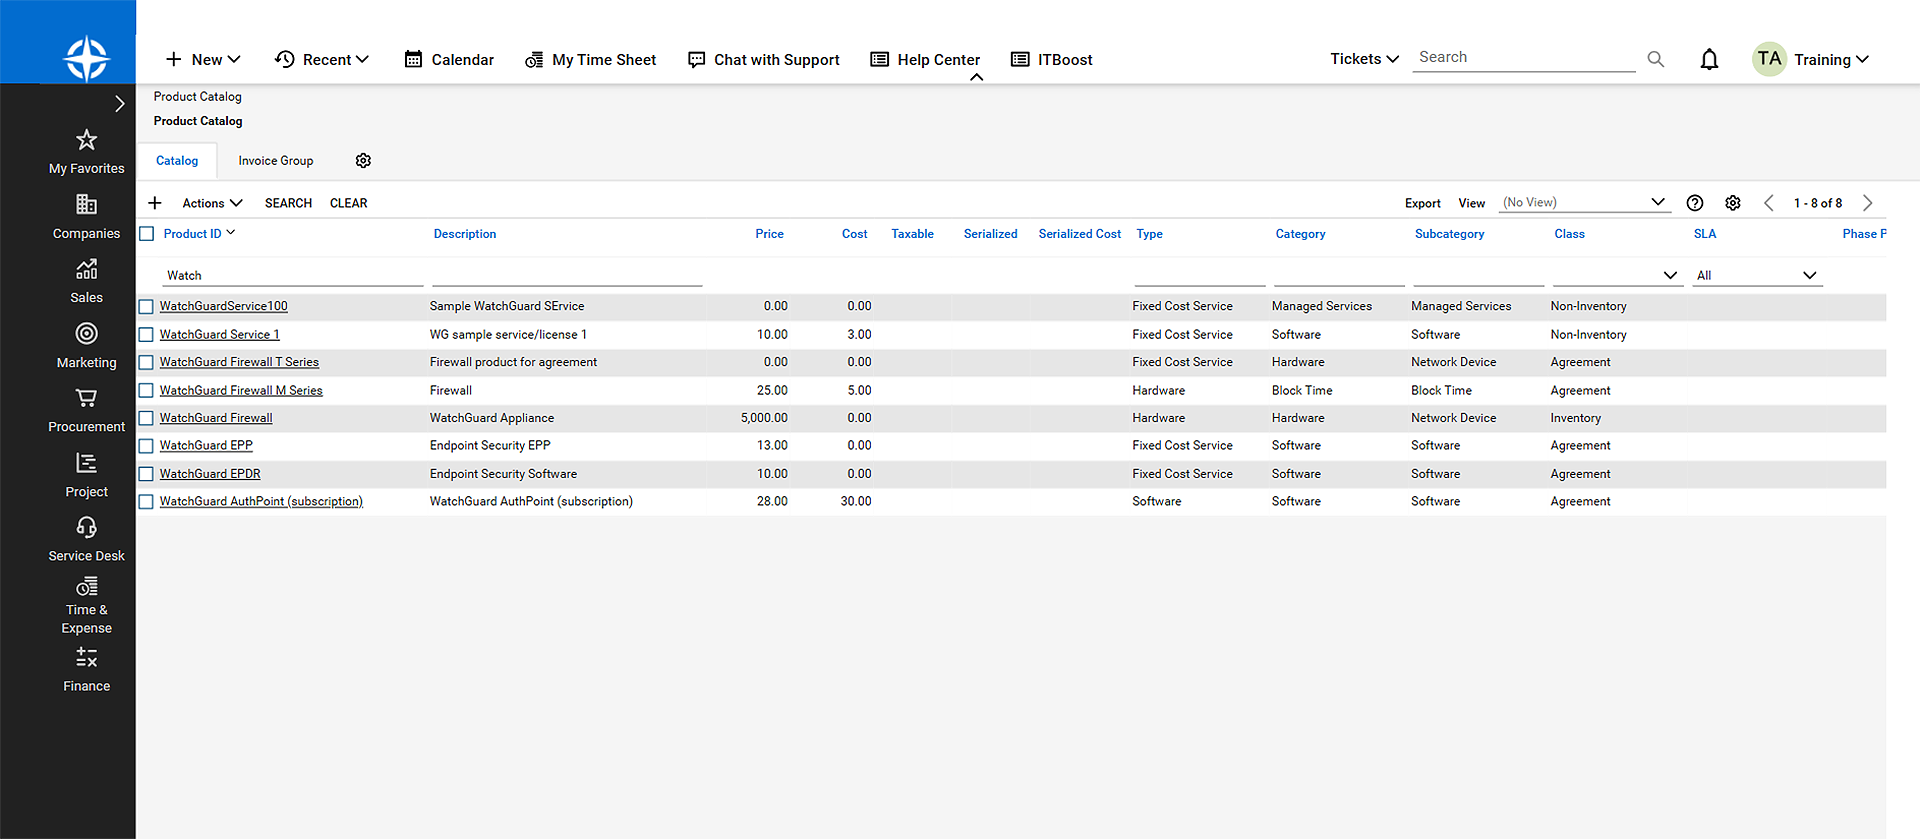The width and height of the screenshot is (1920, 839).
Task: Open the Calendar menu item
Action: (449, 60)
